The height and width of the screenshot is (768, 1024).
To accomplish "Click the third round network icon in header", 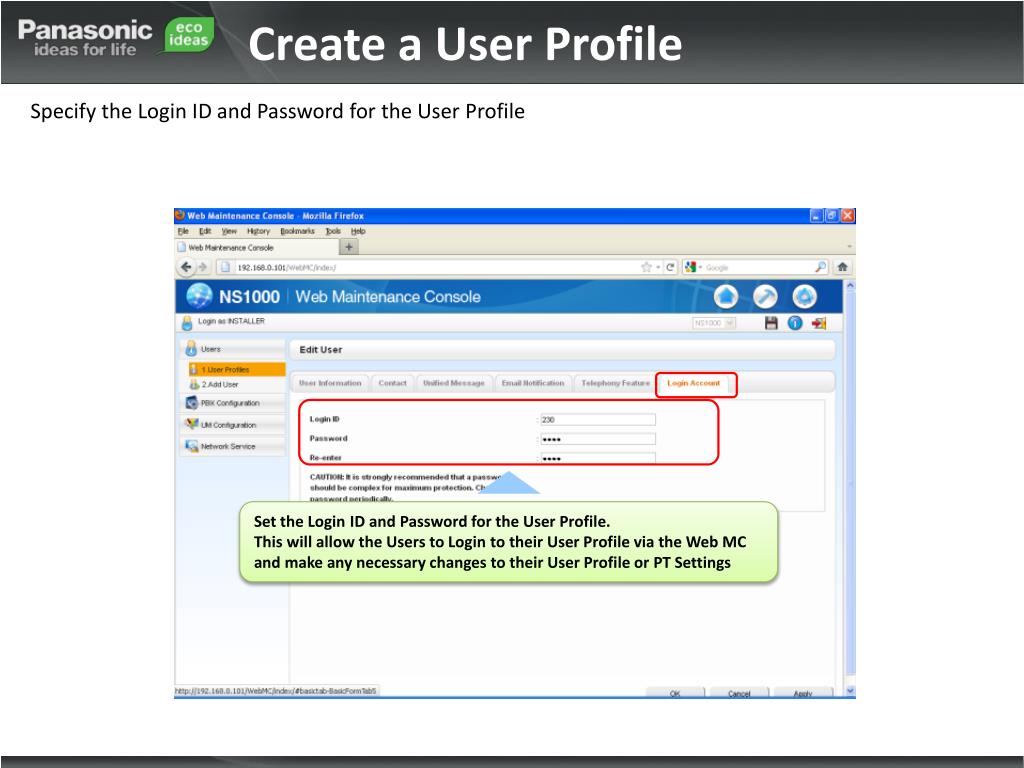I will click(805, 296).
